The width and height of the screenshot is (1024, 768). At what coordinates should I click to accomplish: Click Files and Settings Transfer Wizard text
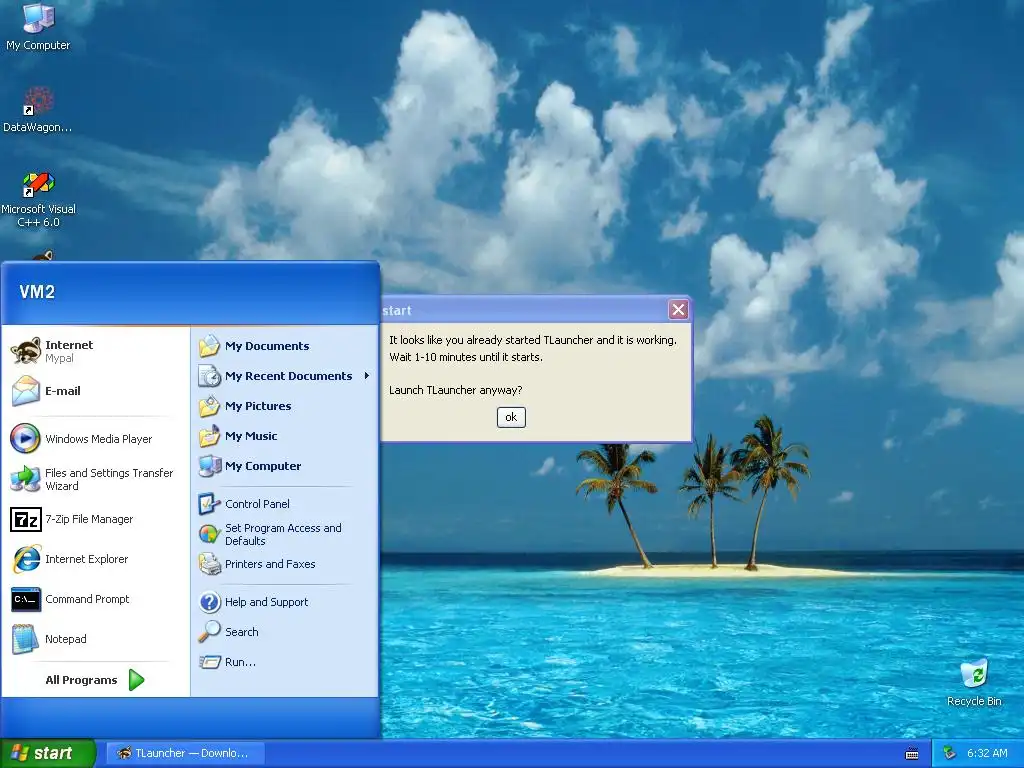tap(109, 479)
